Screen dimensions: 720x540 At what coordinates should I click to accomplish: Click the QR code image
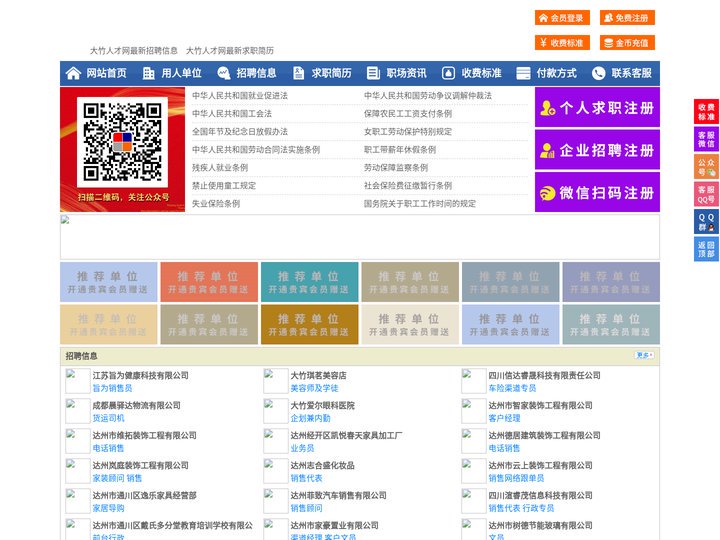coord(122,142)
